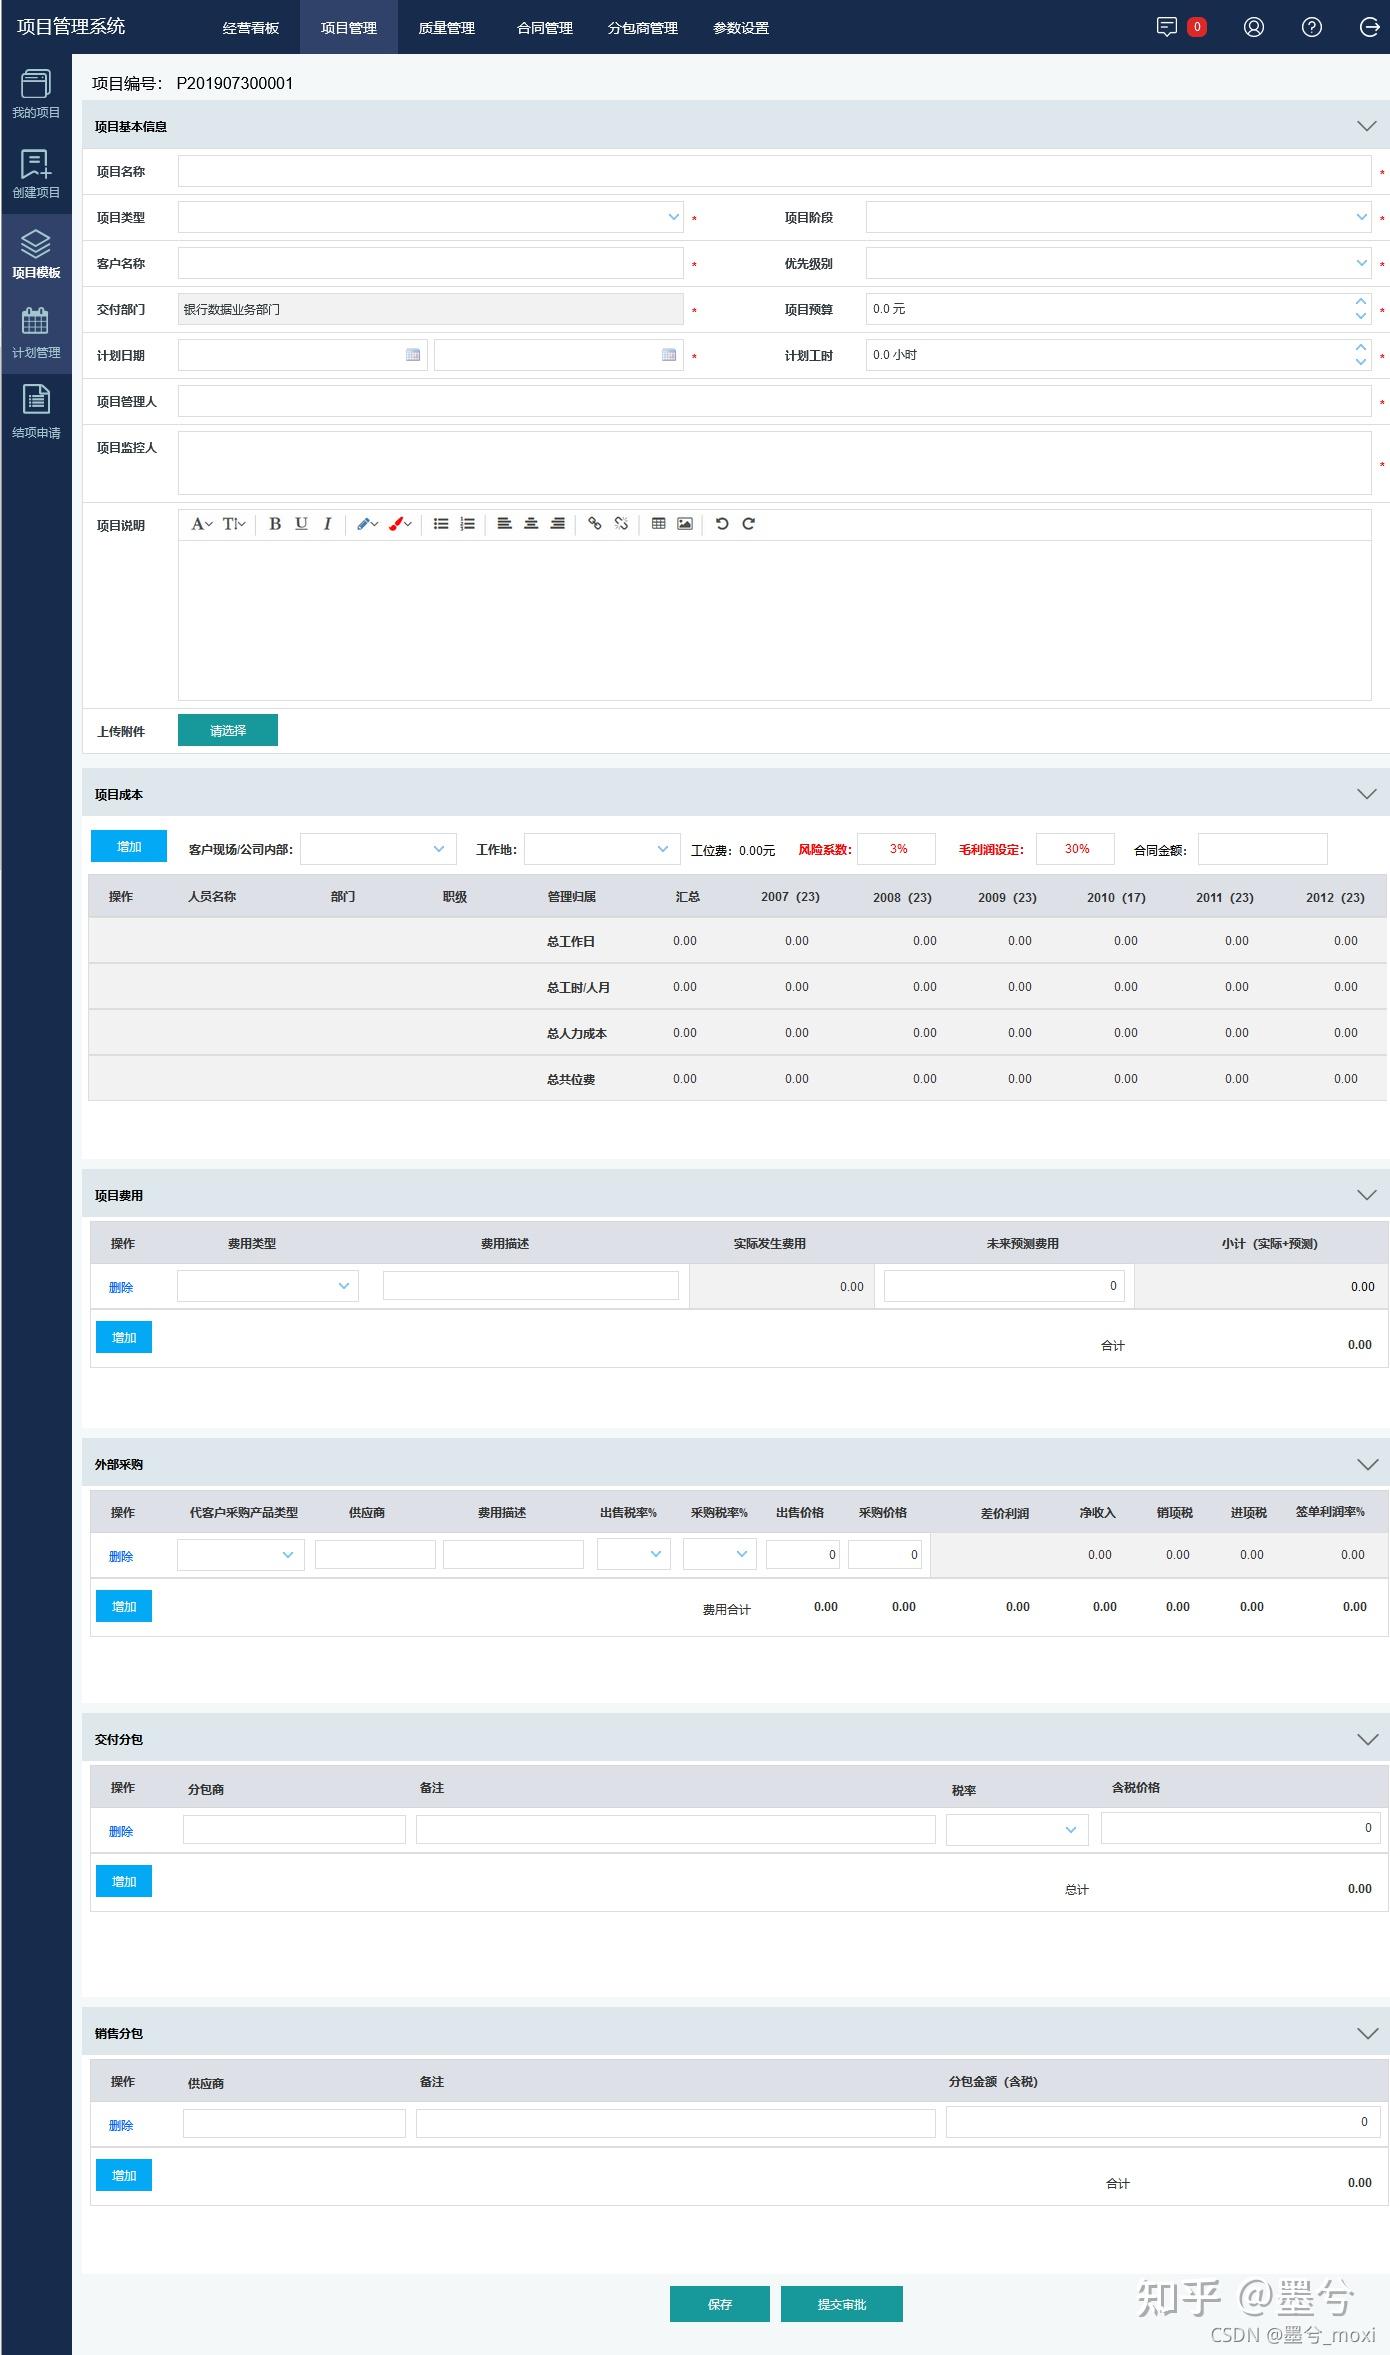Switch to 经营看板 tab

[251, 28]
